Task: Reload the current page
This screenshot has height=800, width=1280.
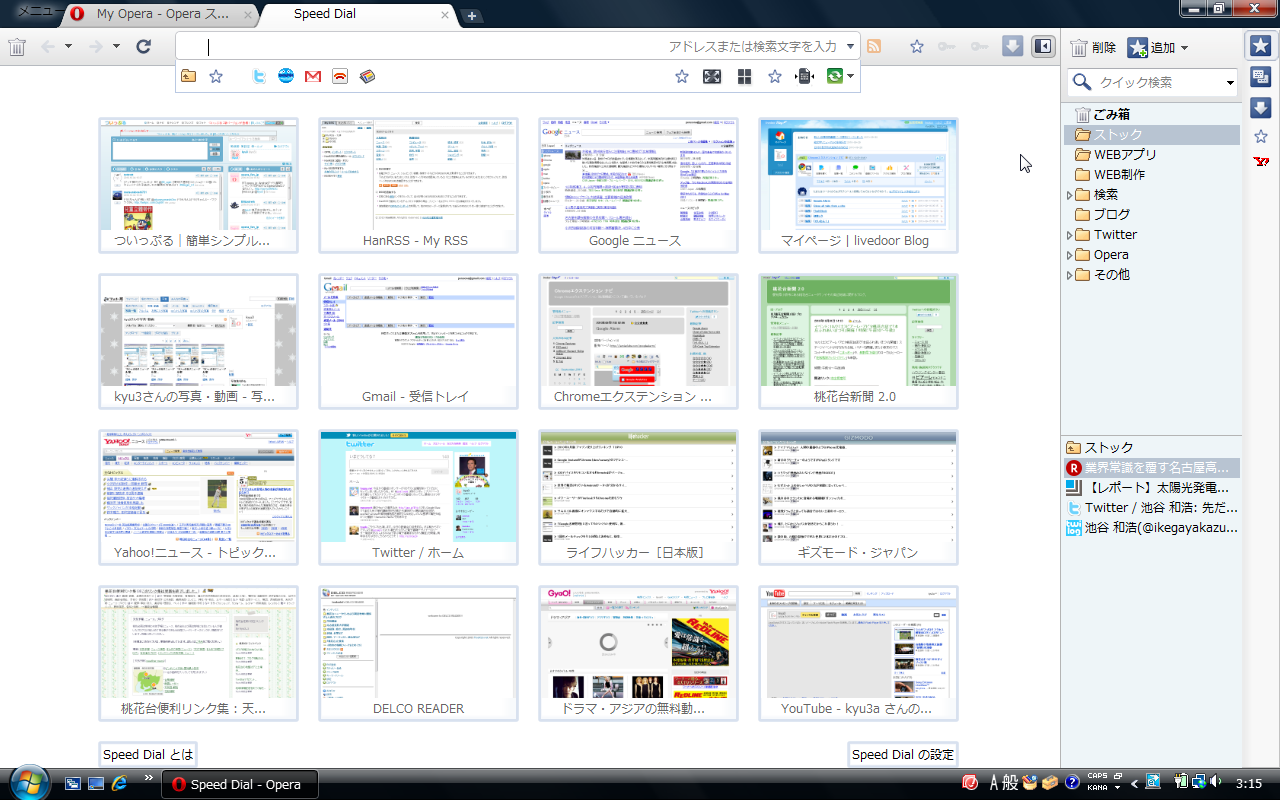Action: (x=143, y=47)
